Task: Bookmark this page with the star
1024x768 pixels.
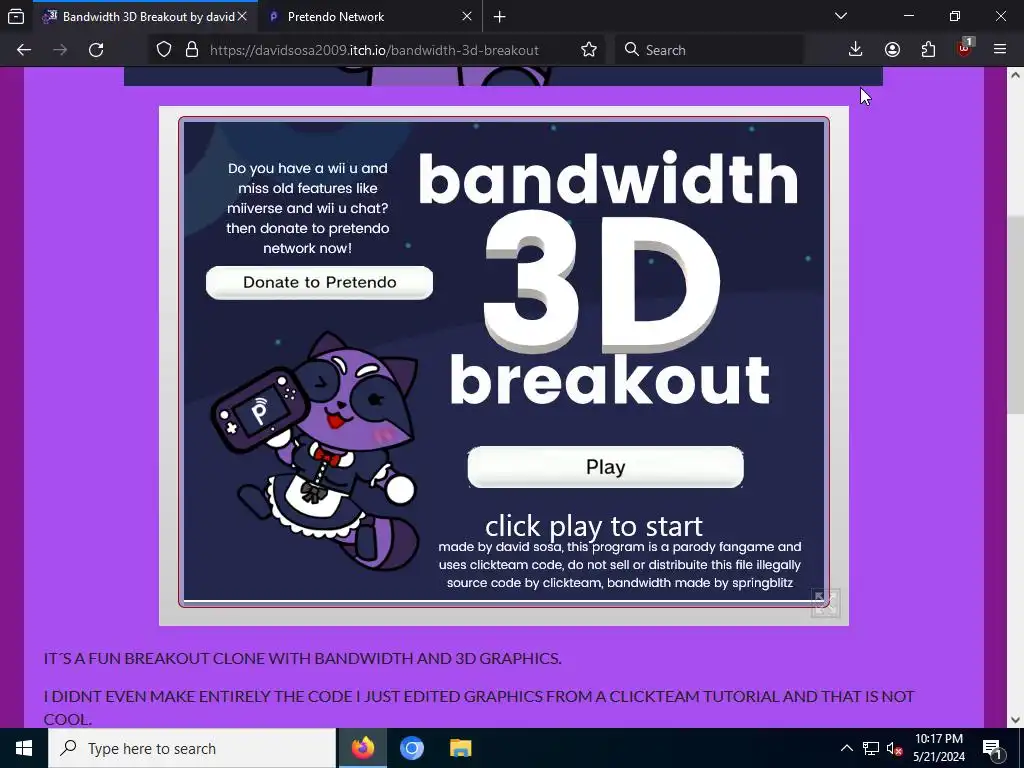Action: [588, 50]
